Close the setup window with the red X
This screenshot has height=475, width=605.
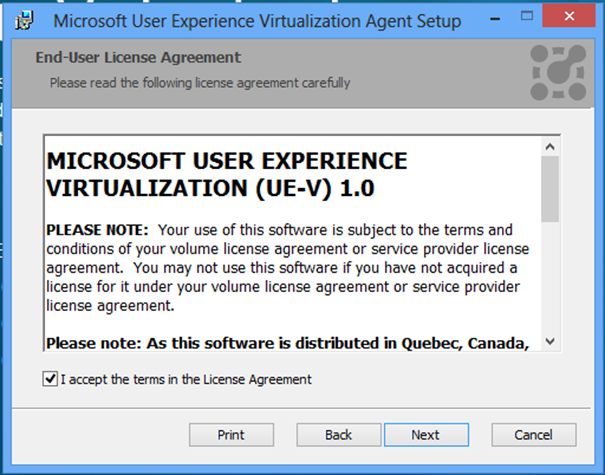coord(569,16)
